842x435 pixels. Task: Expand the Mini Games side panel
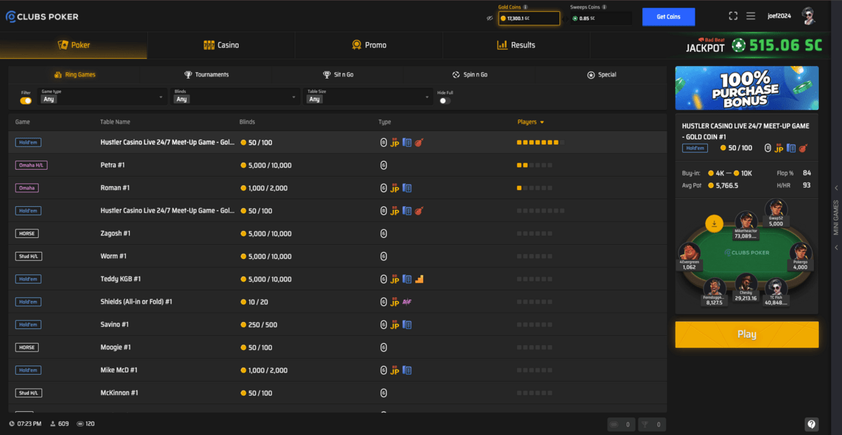836,218
